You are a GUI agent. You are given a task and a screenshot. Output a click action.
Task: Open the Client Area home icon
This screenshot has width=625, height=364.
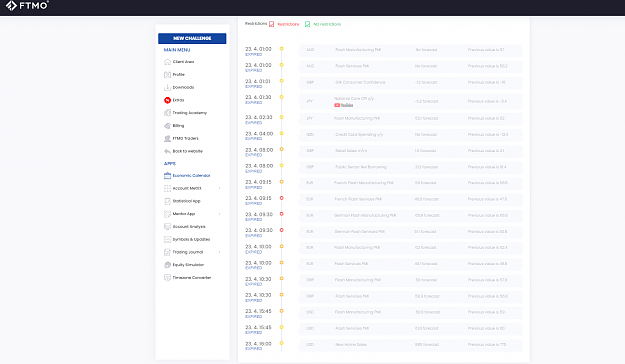pyautogui.click(x=167, y=62)
